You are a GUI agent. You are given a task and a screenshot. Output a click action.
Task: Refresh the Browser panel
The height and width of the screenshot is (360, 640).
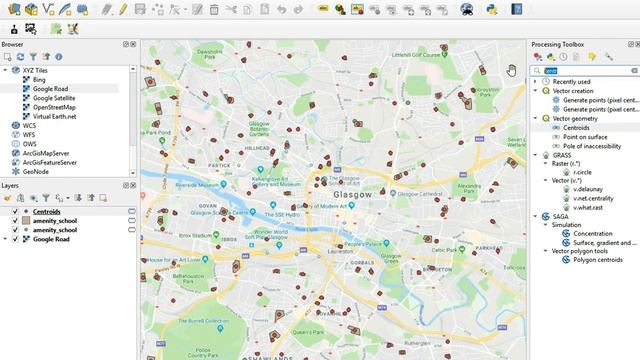(20, 57)
